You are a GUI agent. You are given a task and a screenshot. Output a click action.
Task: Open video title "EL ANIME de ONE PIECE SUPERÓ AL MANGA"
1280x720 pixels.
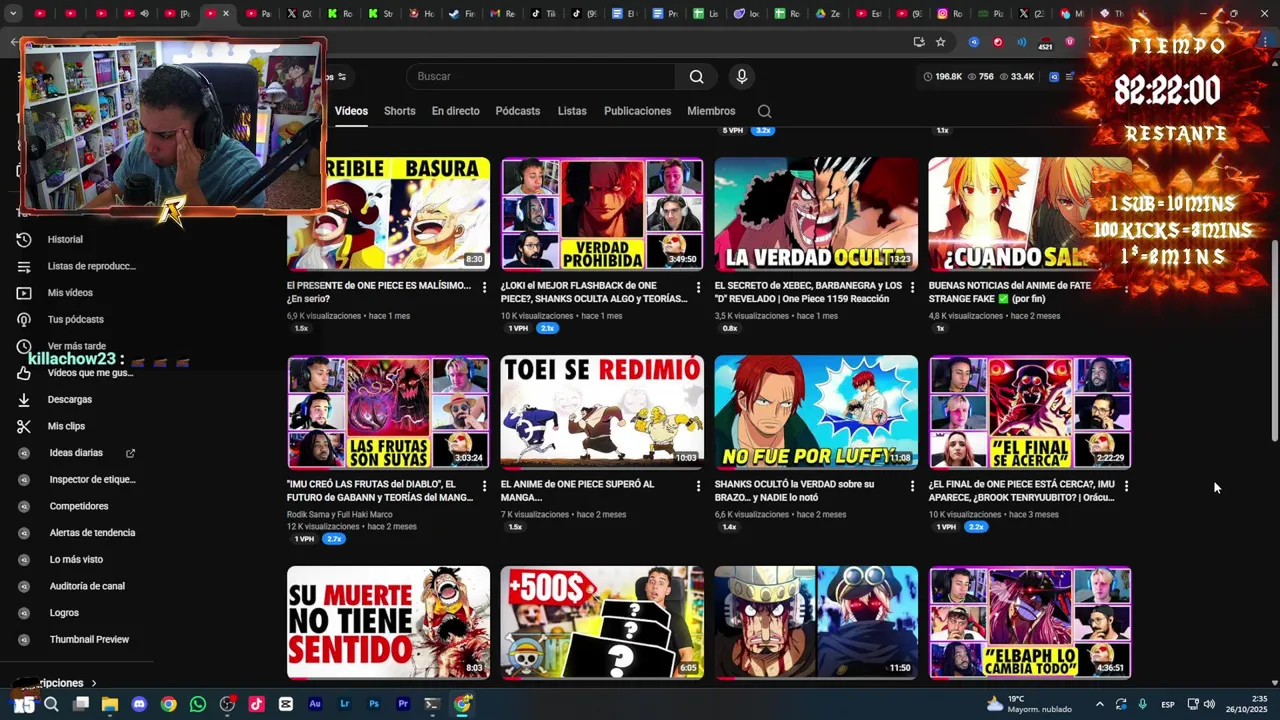(577, 490)
